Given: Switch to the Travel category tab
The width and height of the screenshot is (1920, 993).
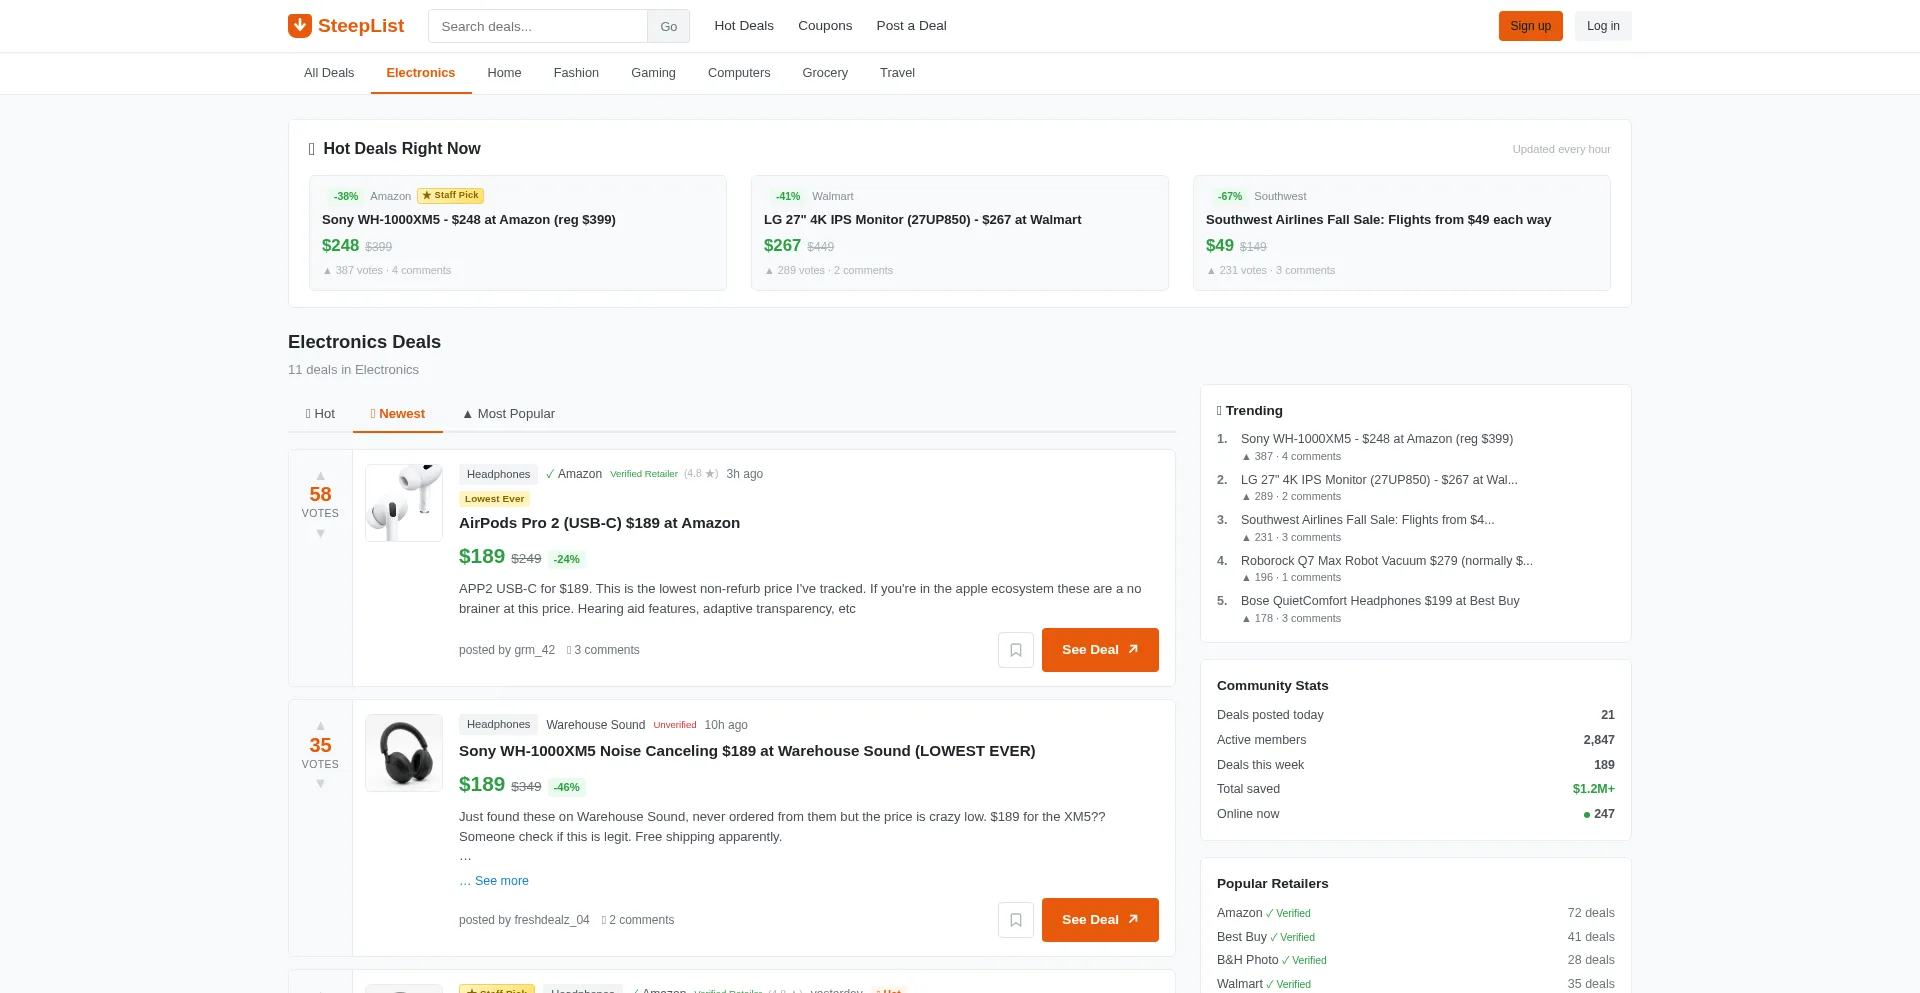Looking at the screenshot, I should (x=897, y=73).
